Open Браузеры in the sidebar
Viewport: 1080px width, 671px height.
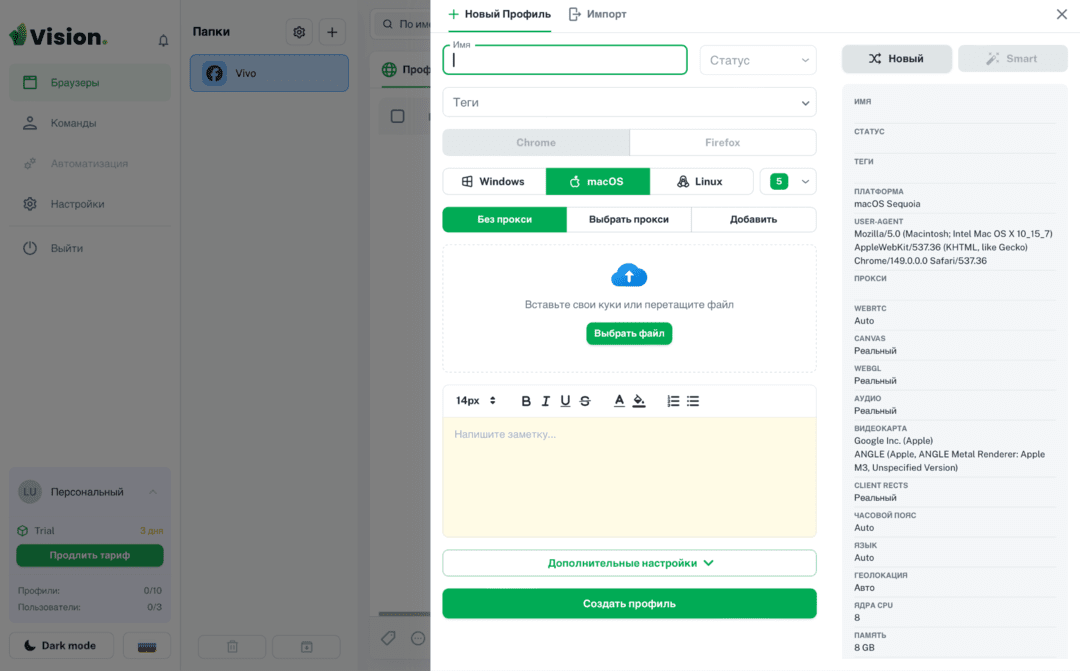click(x=90, y=83)
